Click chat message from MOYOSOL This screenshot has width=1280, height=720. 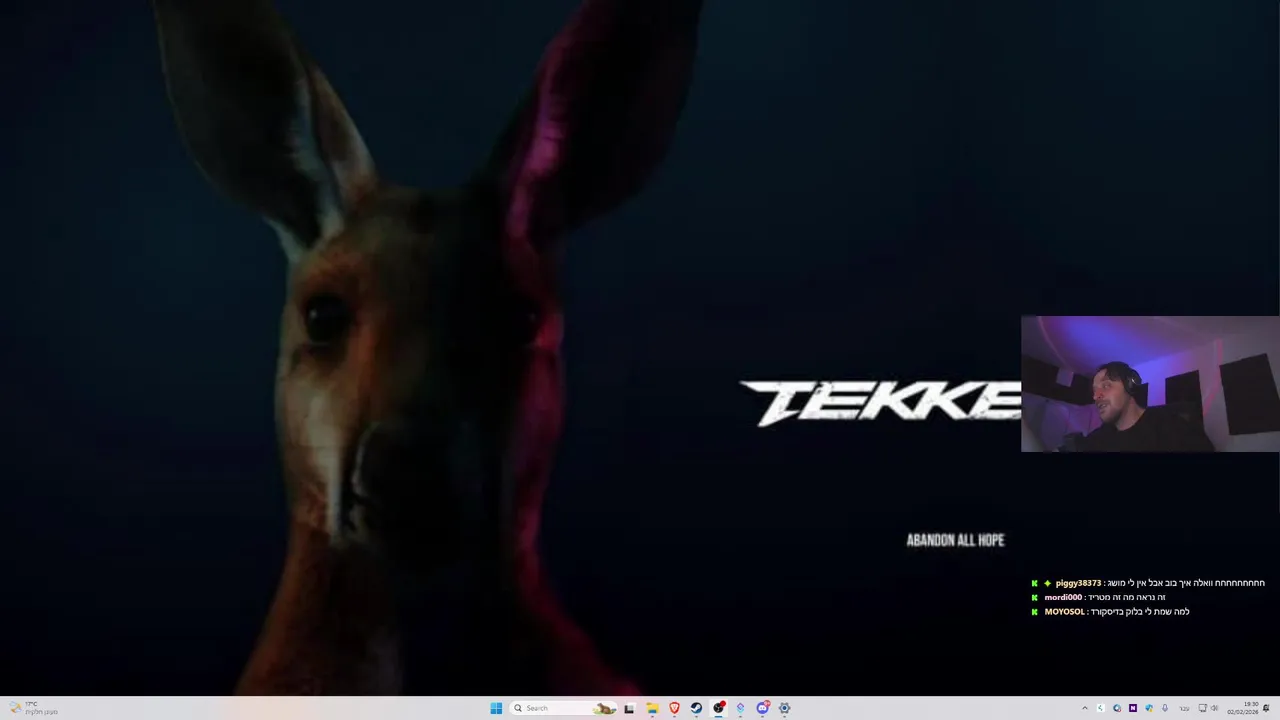[x=1110, y=611]
